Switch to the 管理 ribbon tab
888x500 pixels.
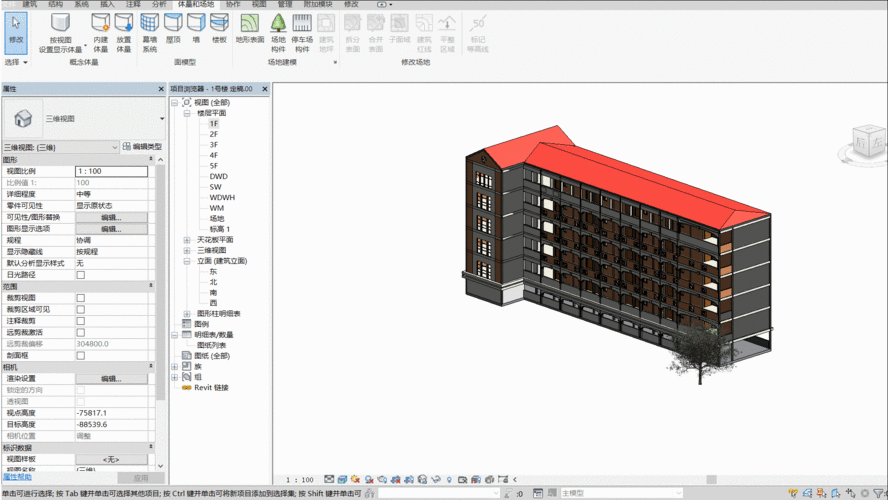[x=285, y=4]
